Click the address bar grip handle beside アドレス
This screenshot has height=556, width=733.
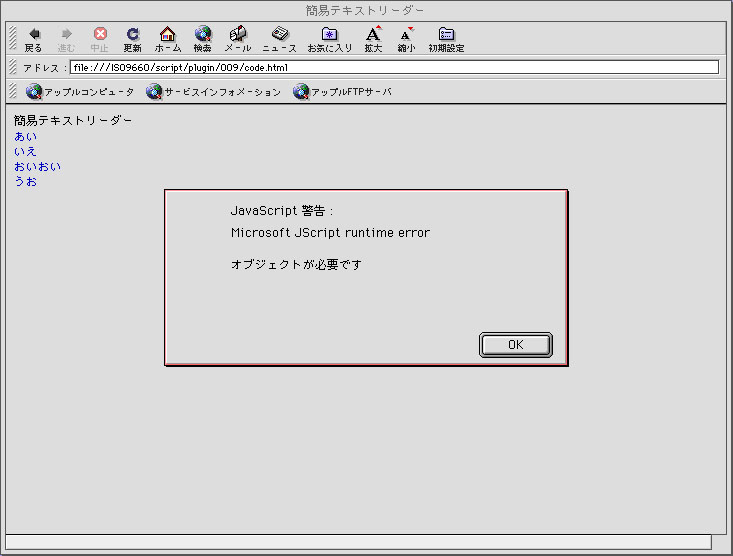tap(13, 67)
